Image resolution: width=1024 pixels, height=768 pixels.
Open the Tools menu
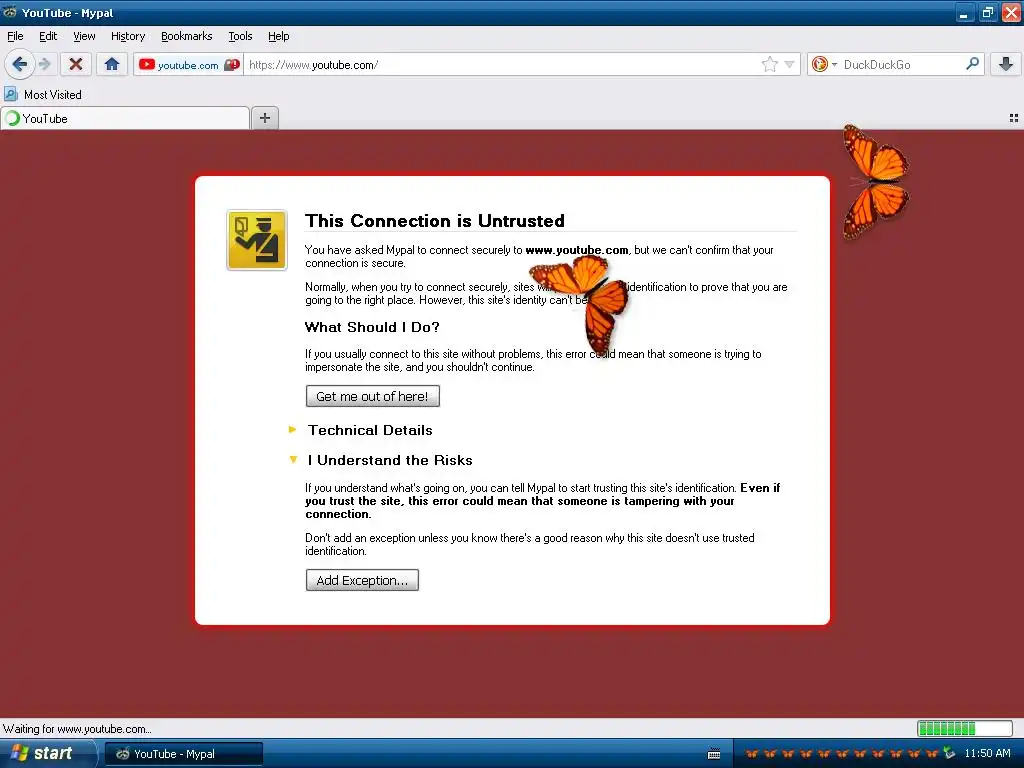pyautogui.click(x=240, y=36)
